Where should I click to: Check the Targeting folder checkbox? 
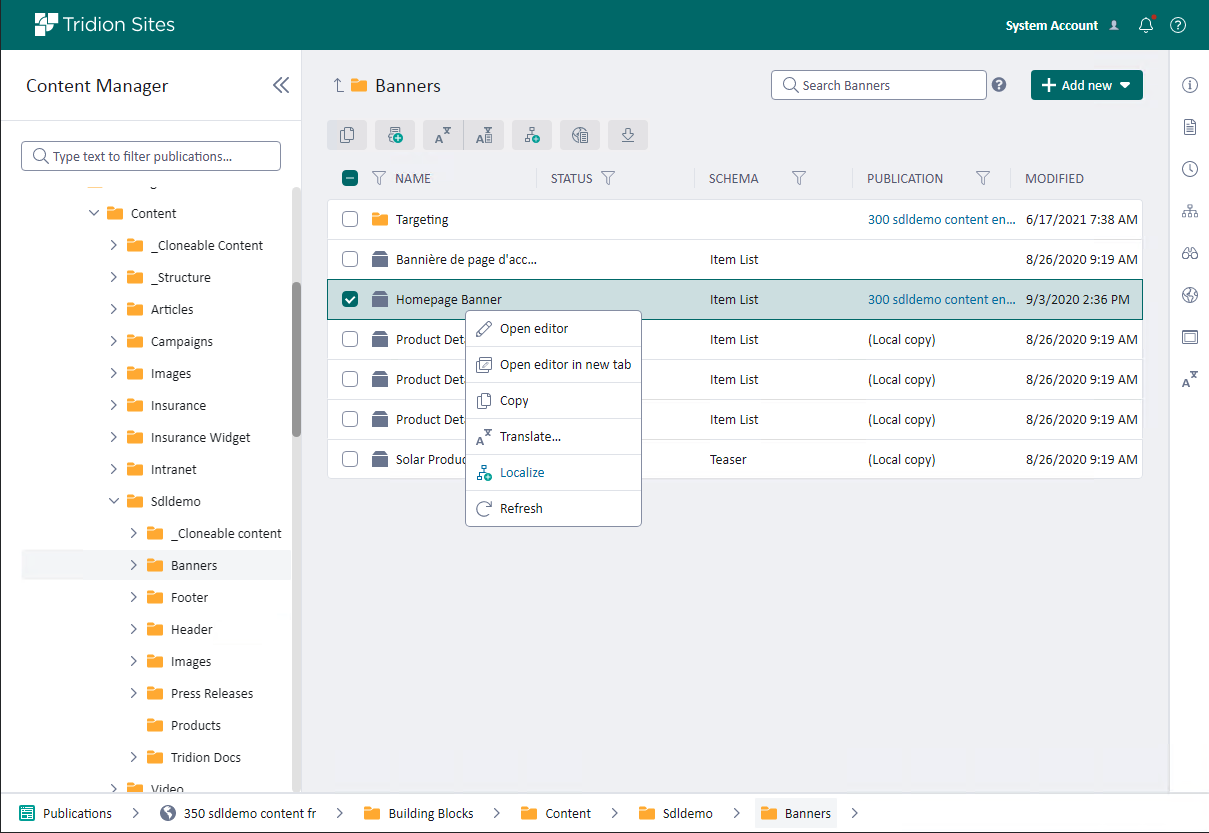click(x=350, y=219)
